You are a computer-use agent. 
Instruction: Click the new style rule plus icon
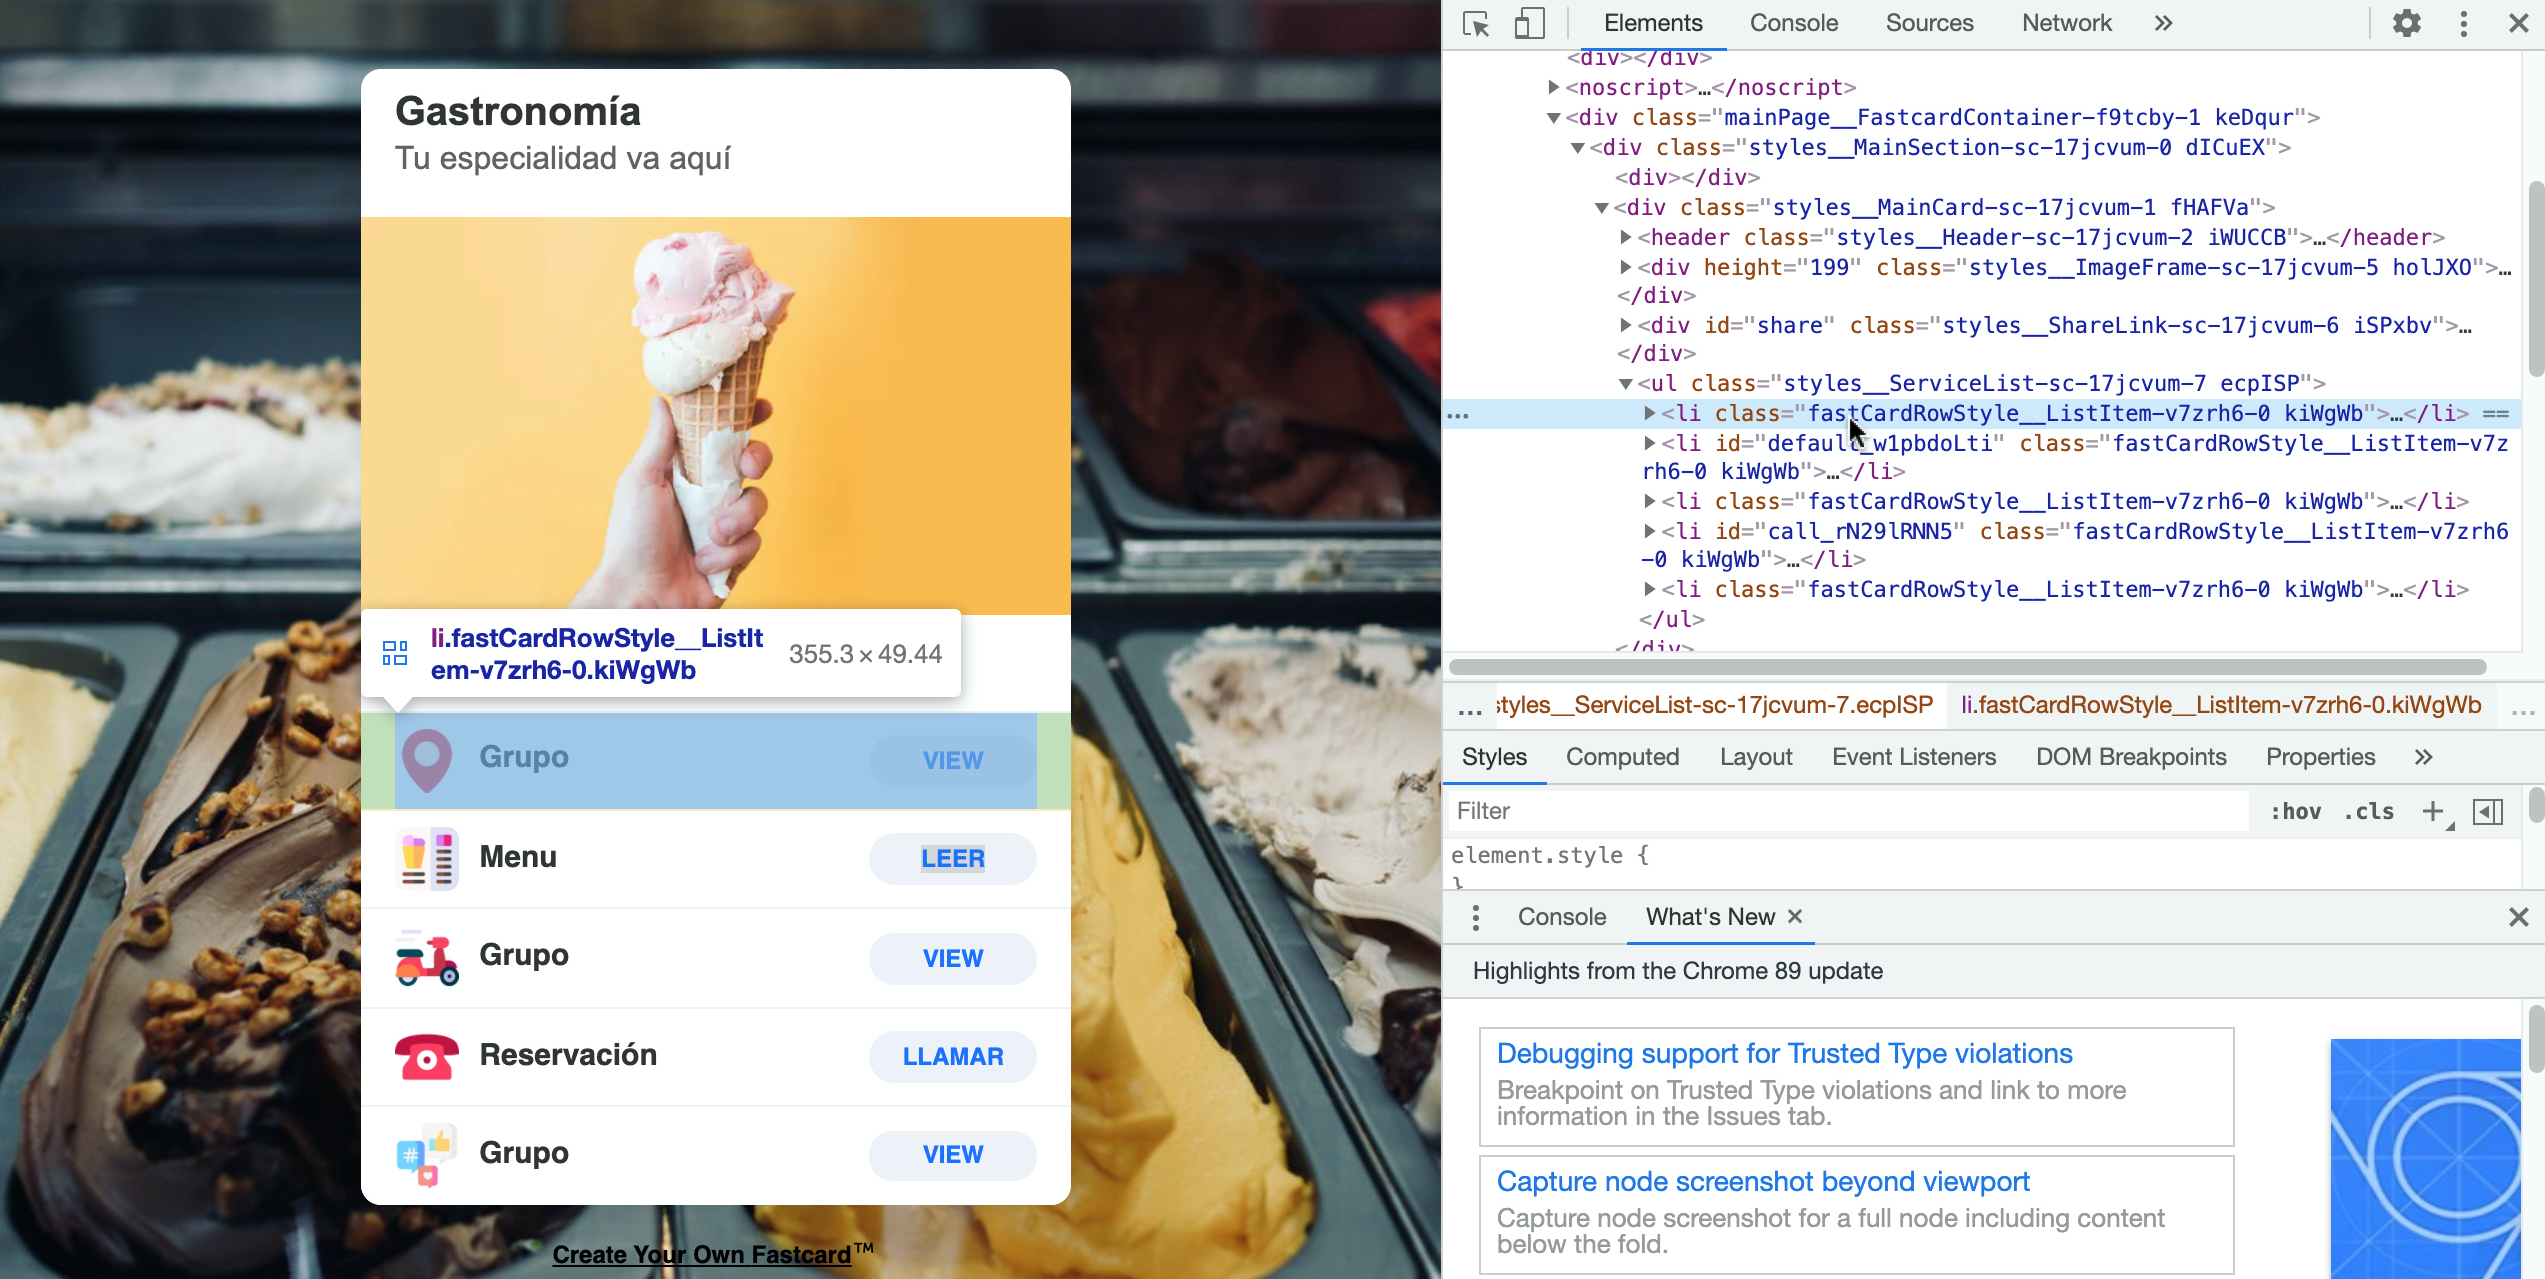pyautogui.click(x=2433, y=811)
